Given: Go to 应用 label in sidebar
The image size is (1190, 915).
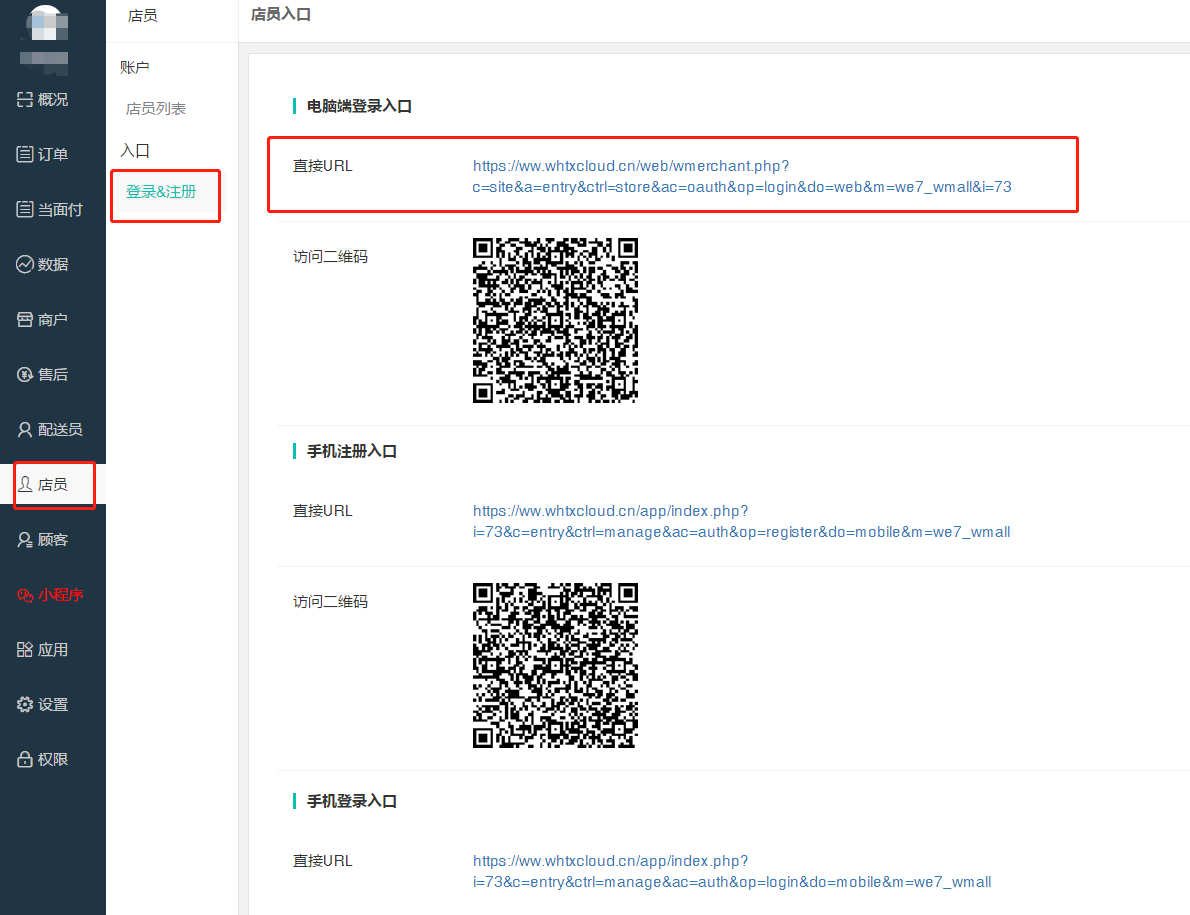Looking at the screenshot, I should [x=53, y=649].
